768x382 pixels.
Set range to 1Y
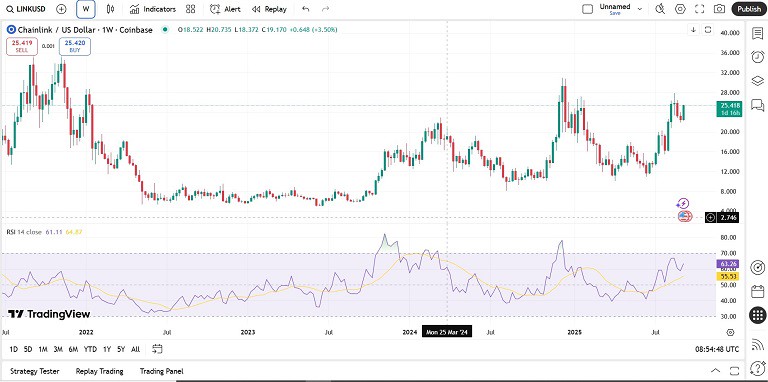pyautogui.click(x=107, y=349)
